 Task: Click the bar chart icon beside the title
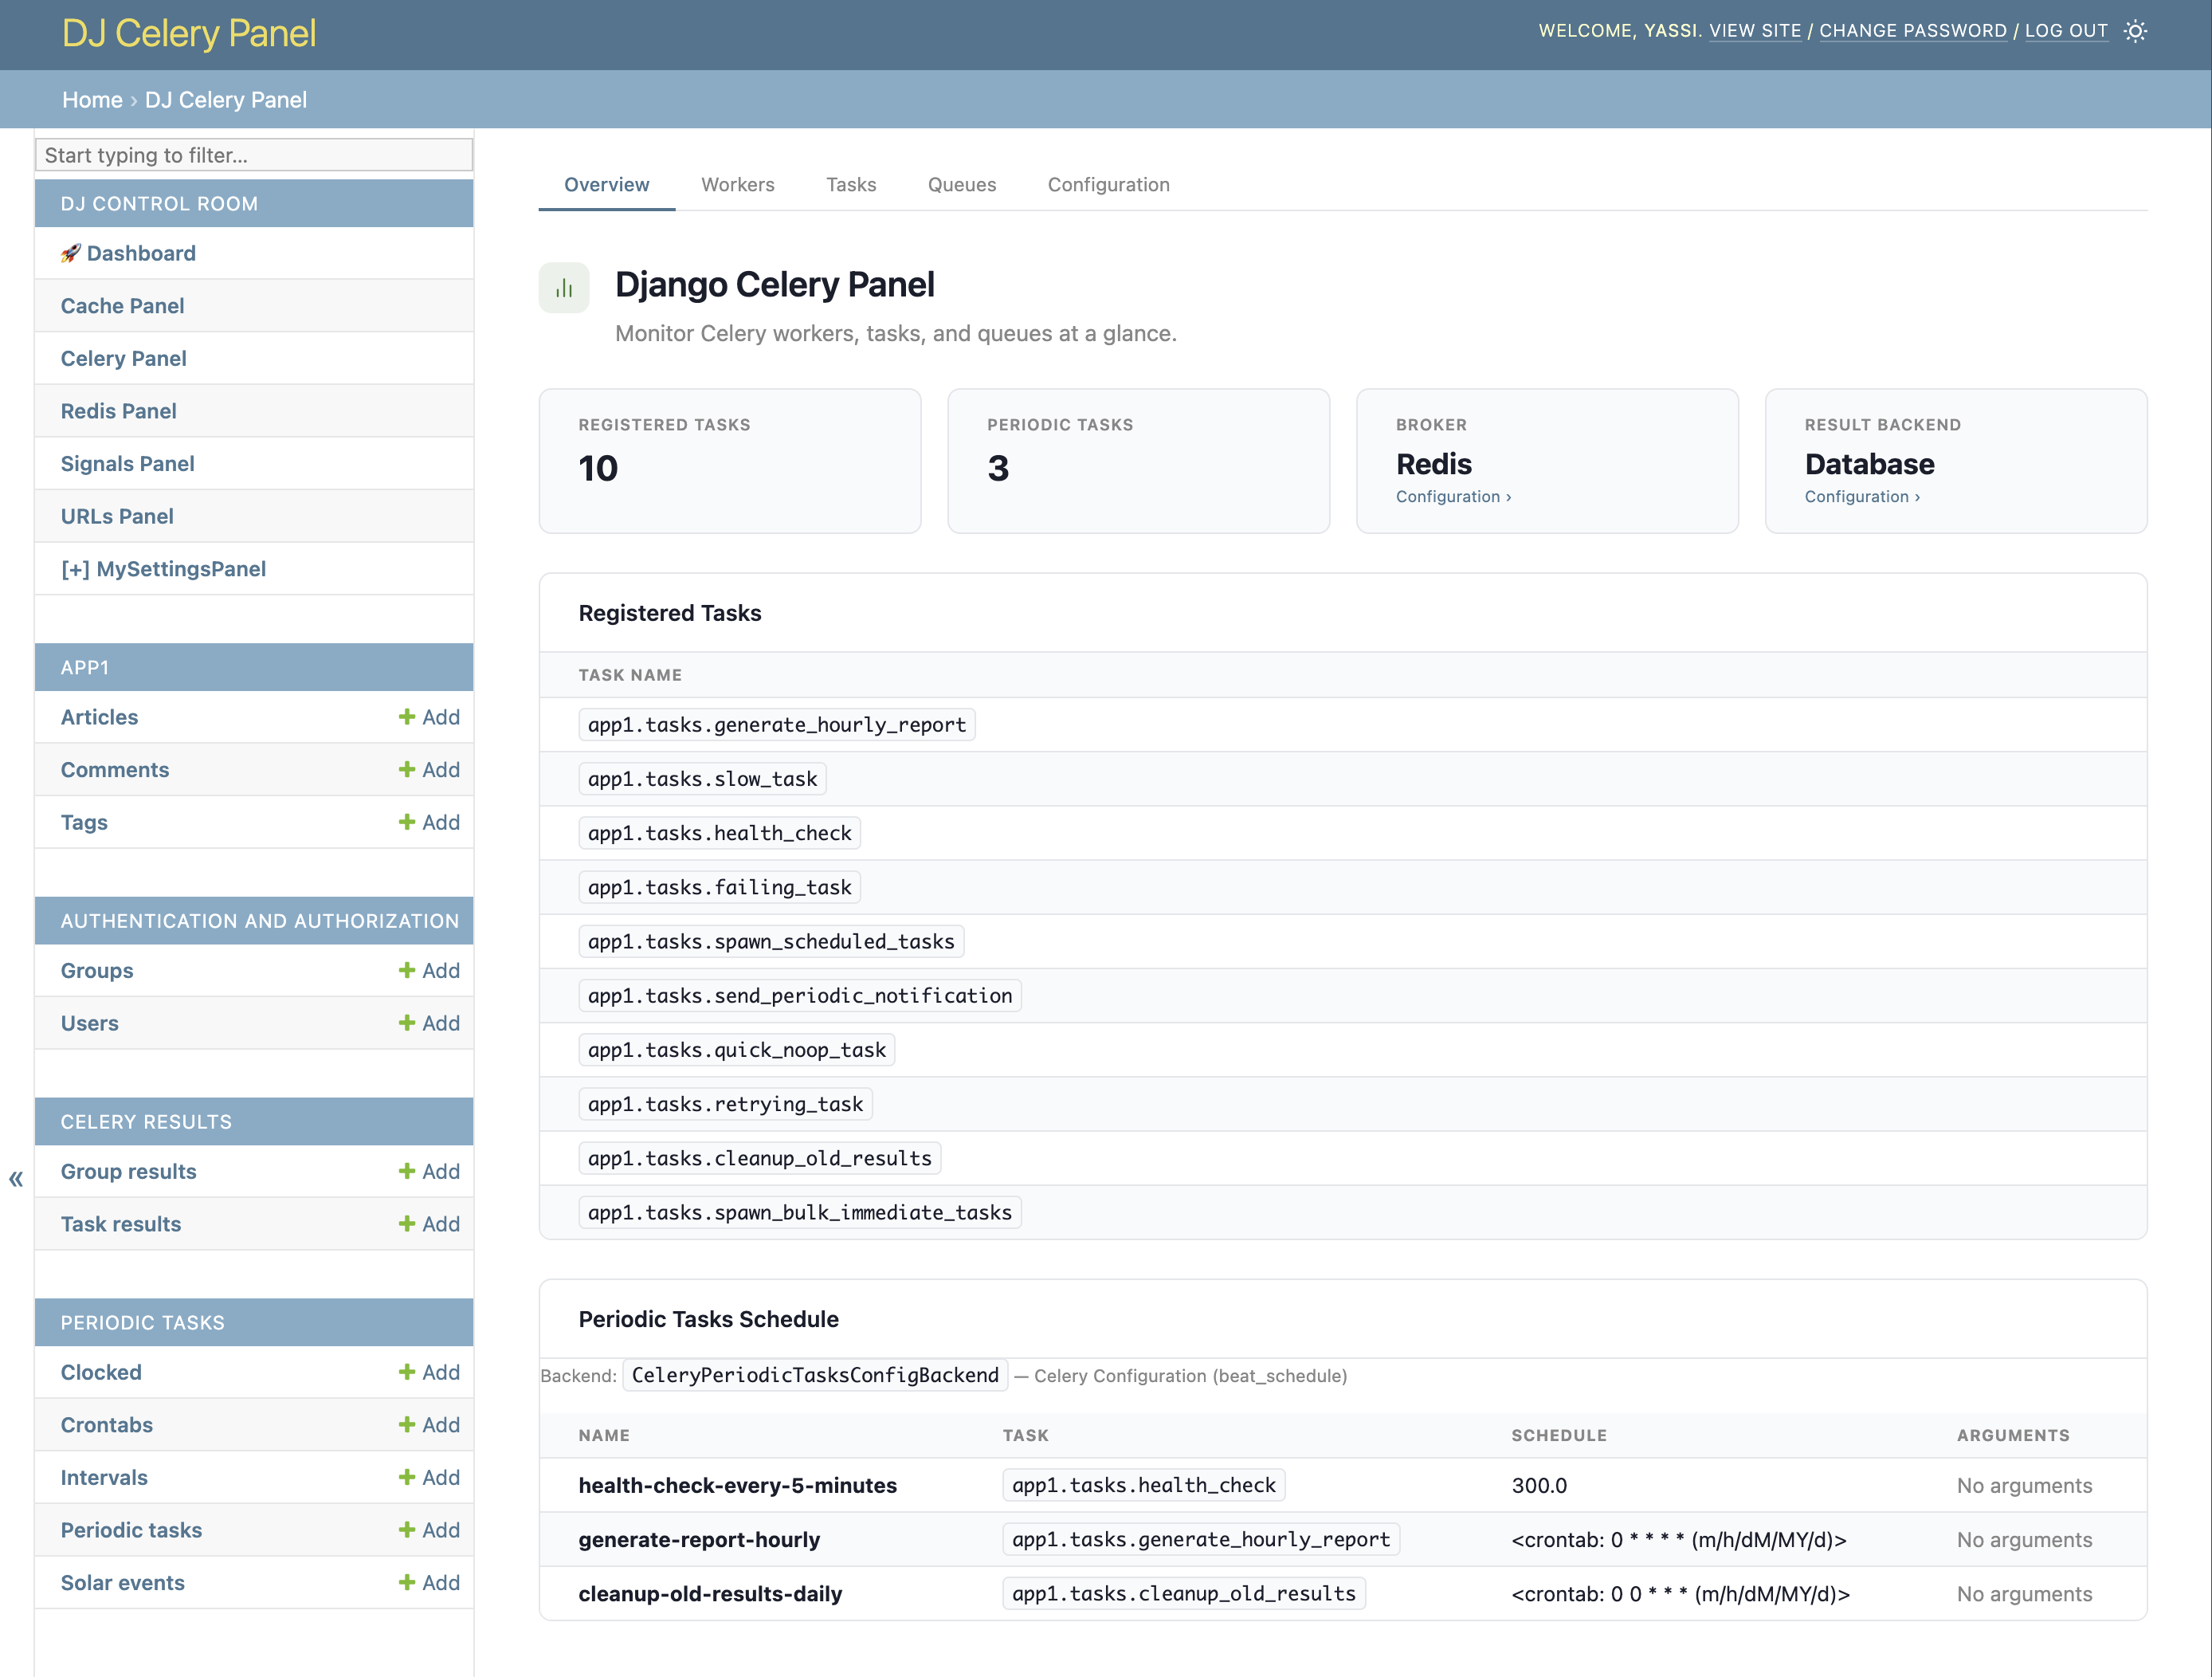pyautogui.click(x=564, y=288)
